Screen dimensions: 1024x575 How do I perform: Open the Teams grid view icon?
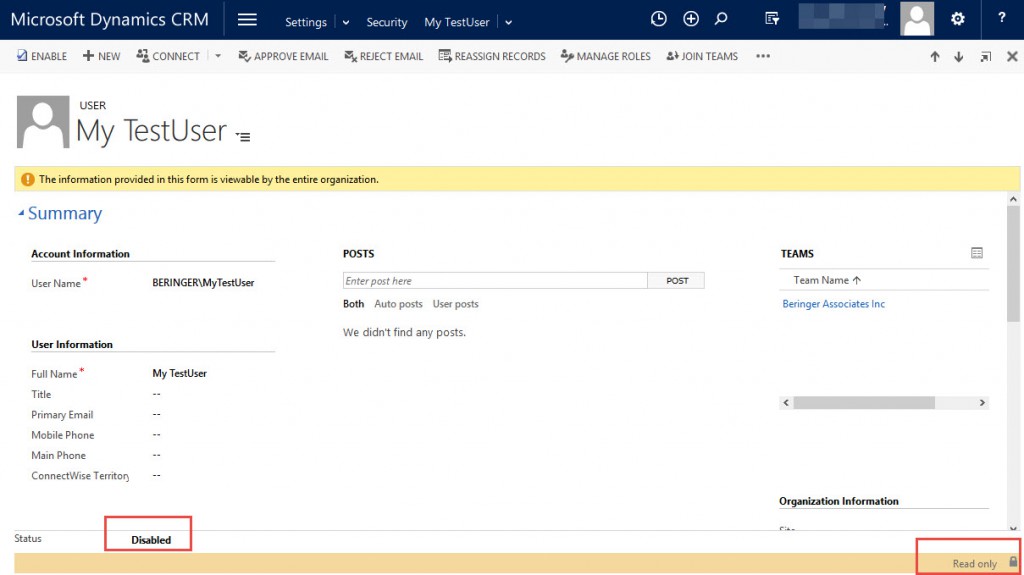tap(976, 253)
